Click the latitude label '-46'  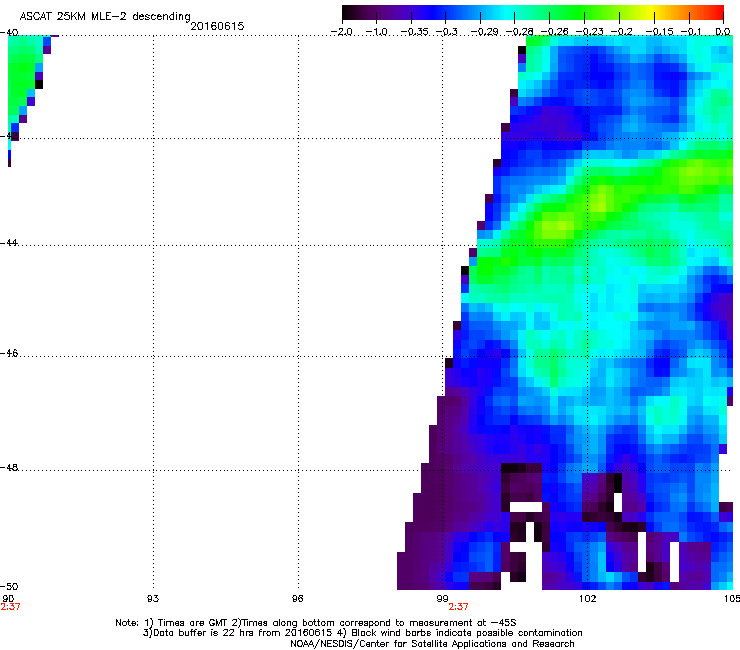[x=9, y=354]
